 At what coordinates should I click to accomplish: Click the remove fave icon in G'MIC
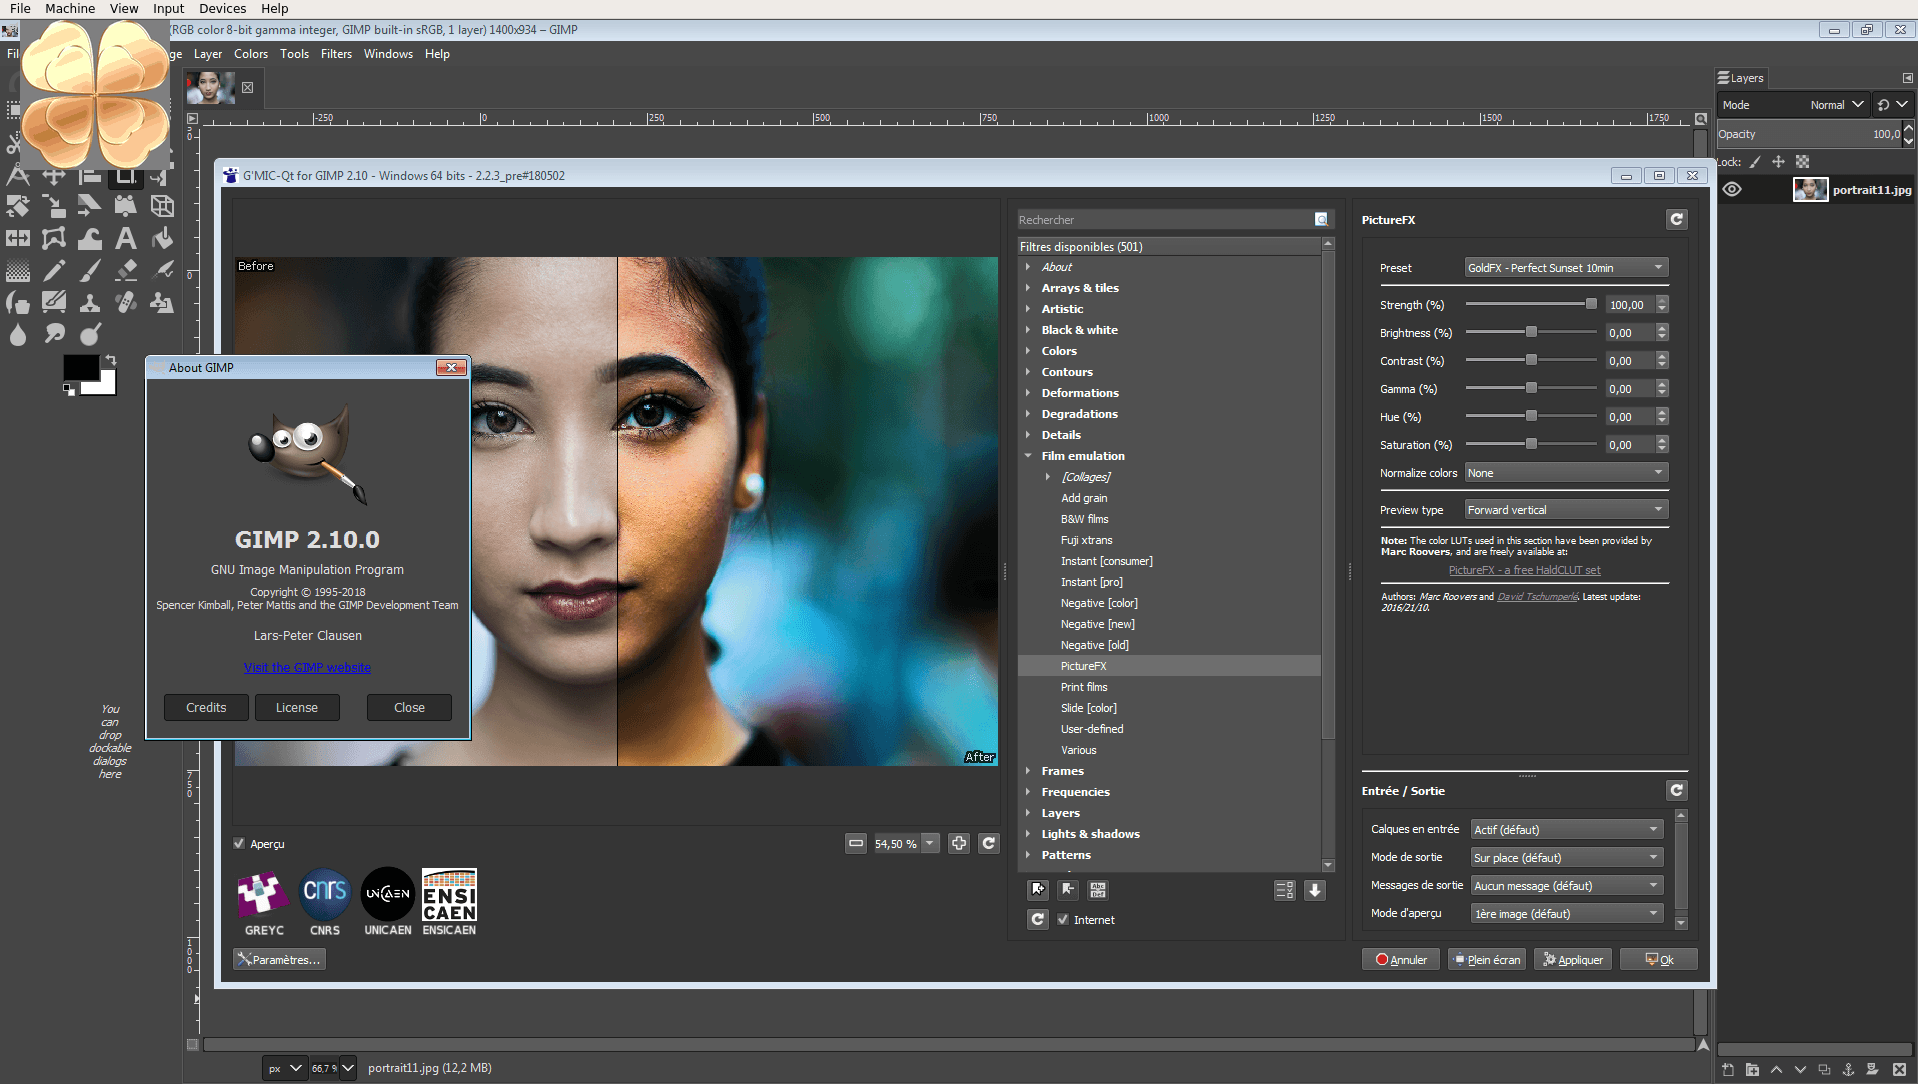1068,889
